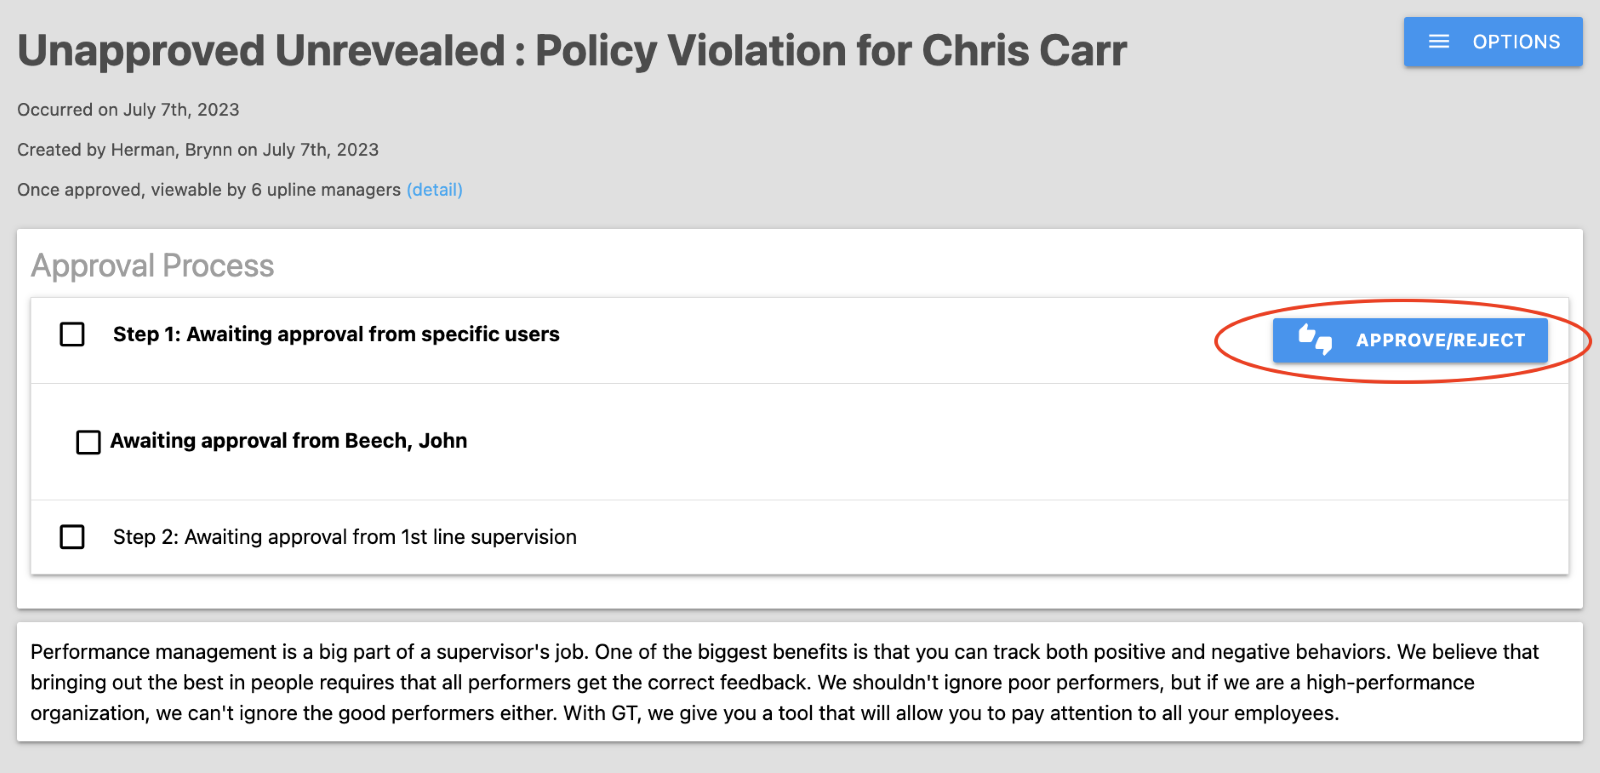Click the Performance management description paragraph
Image resolution: width=1600 pixels, height=773 pixels.
coord(783,682)
